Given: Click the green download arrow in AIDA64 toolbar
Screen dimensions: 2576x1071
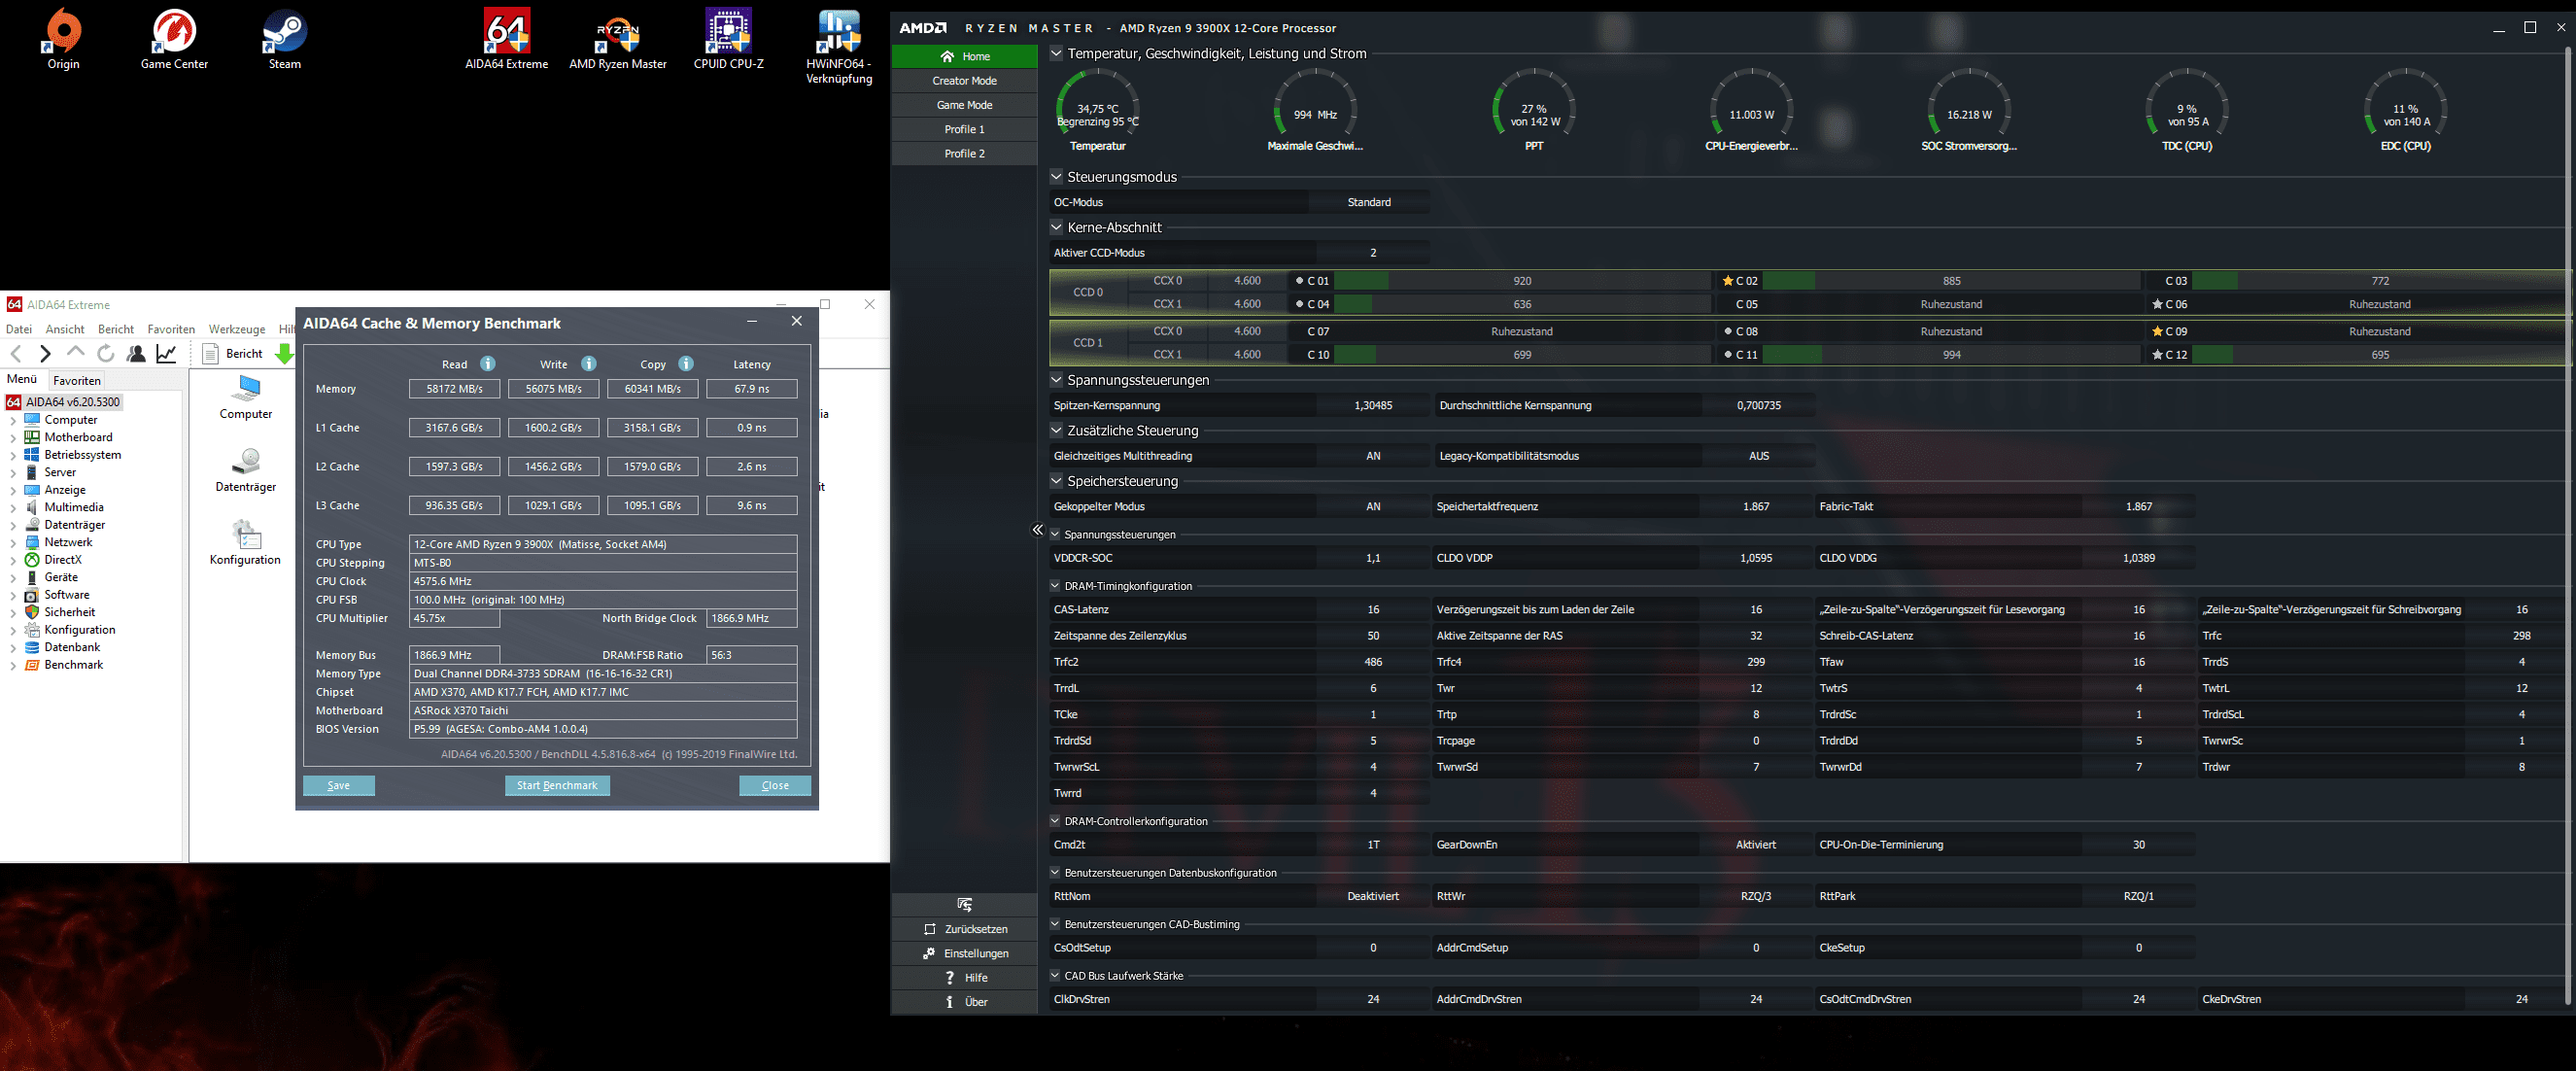Looking at the screenshot, I should [284, 354].
